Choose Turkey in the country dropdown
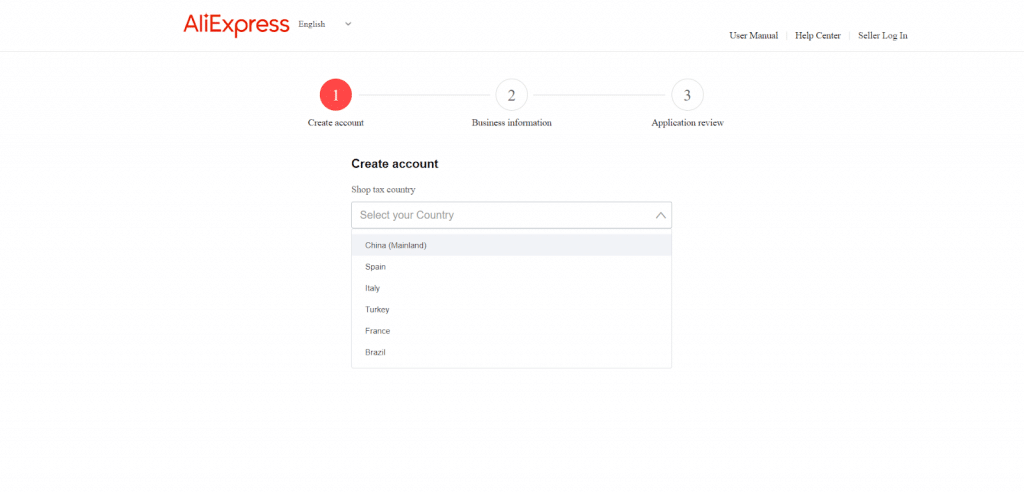Screen dimensions: 1024x493 377,310
